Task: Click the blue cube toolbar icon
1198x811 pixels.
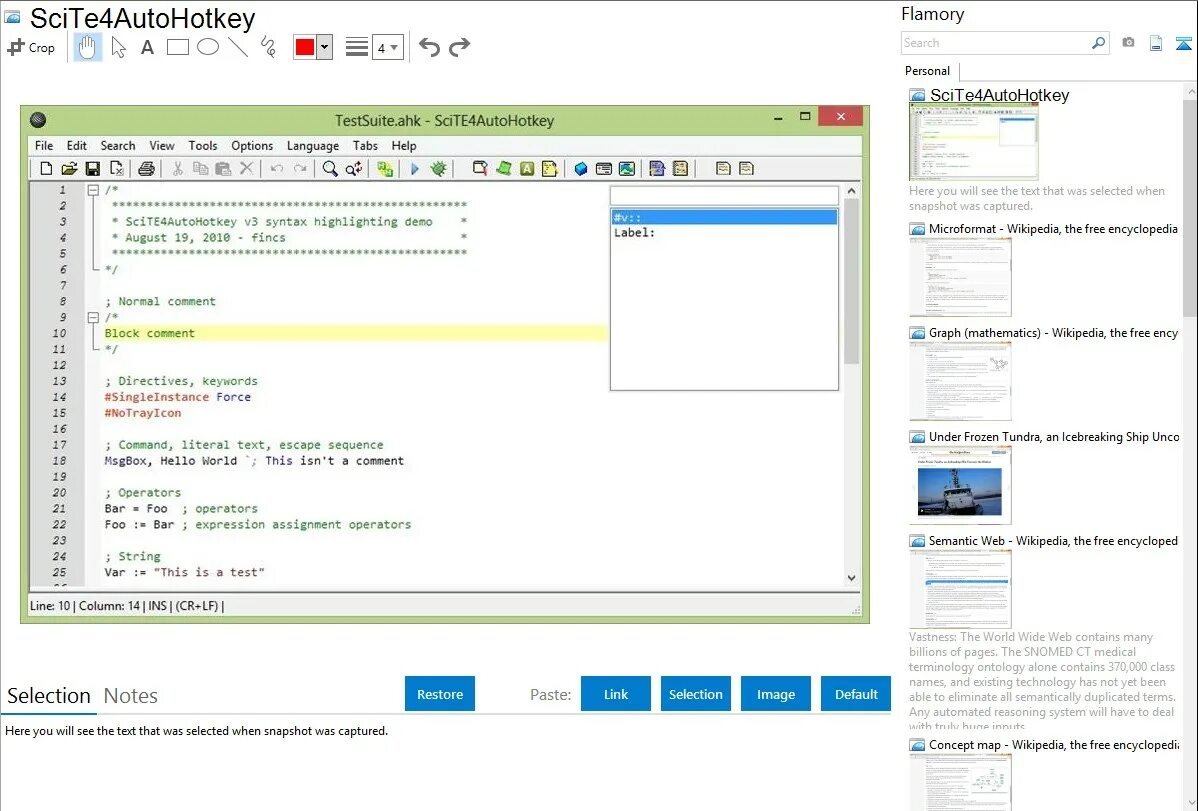Action: tap(581, 169)
